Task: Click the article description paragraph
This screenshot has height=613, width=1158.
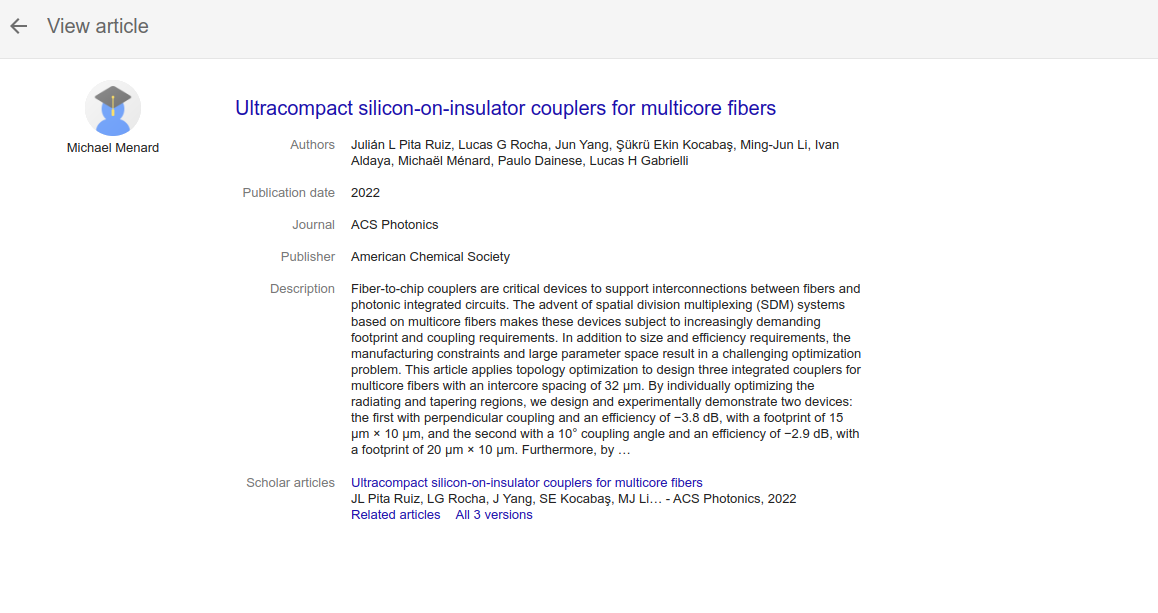Action: tap(600, 370)
